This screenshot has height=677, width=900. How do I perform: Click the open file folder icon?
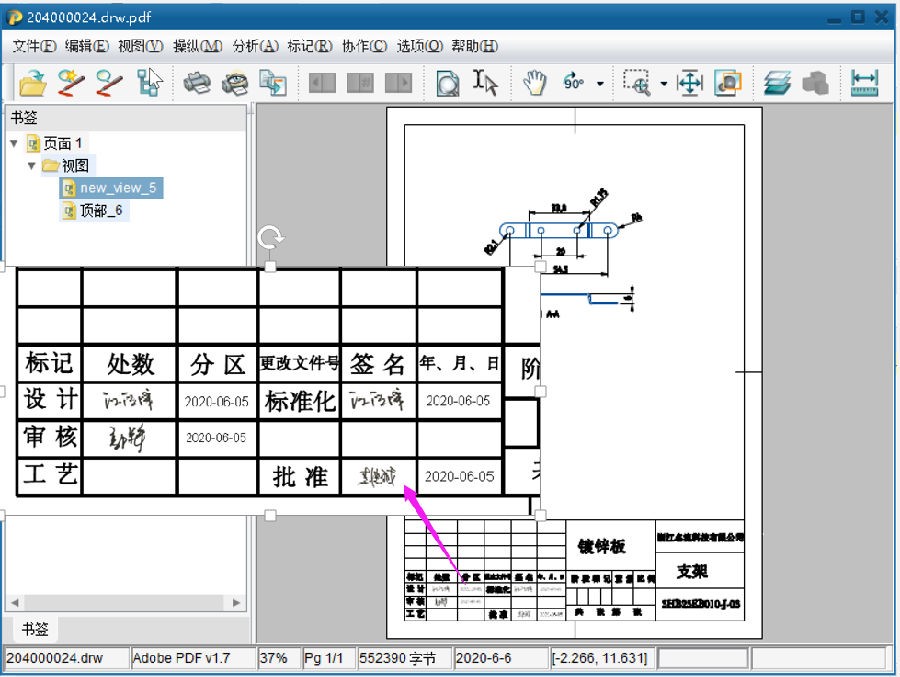pos(32,82)
